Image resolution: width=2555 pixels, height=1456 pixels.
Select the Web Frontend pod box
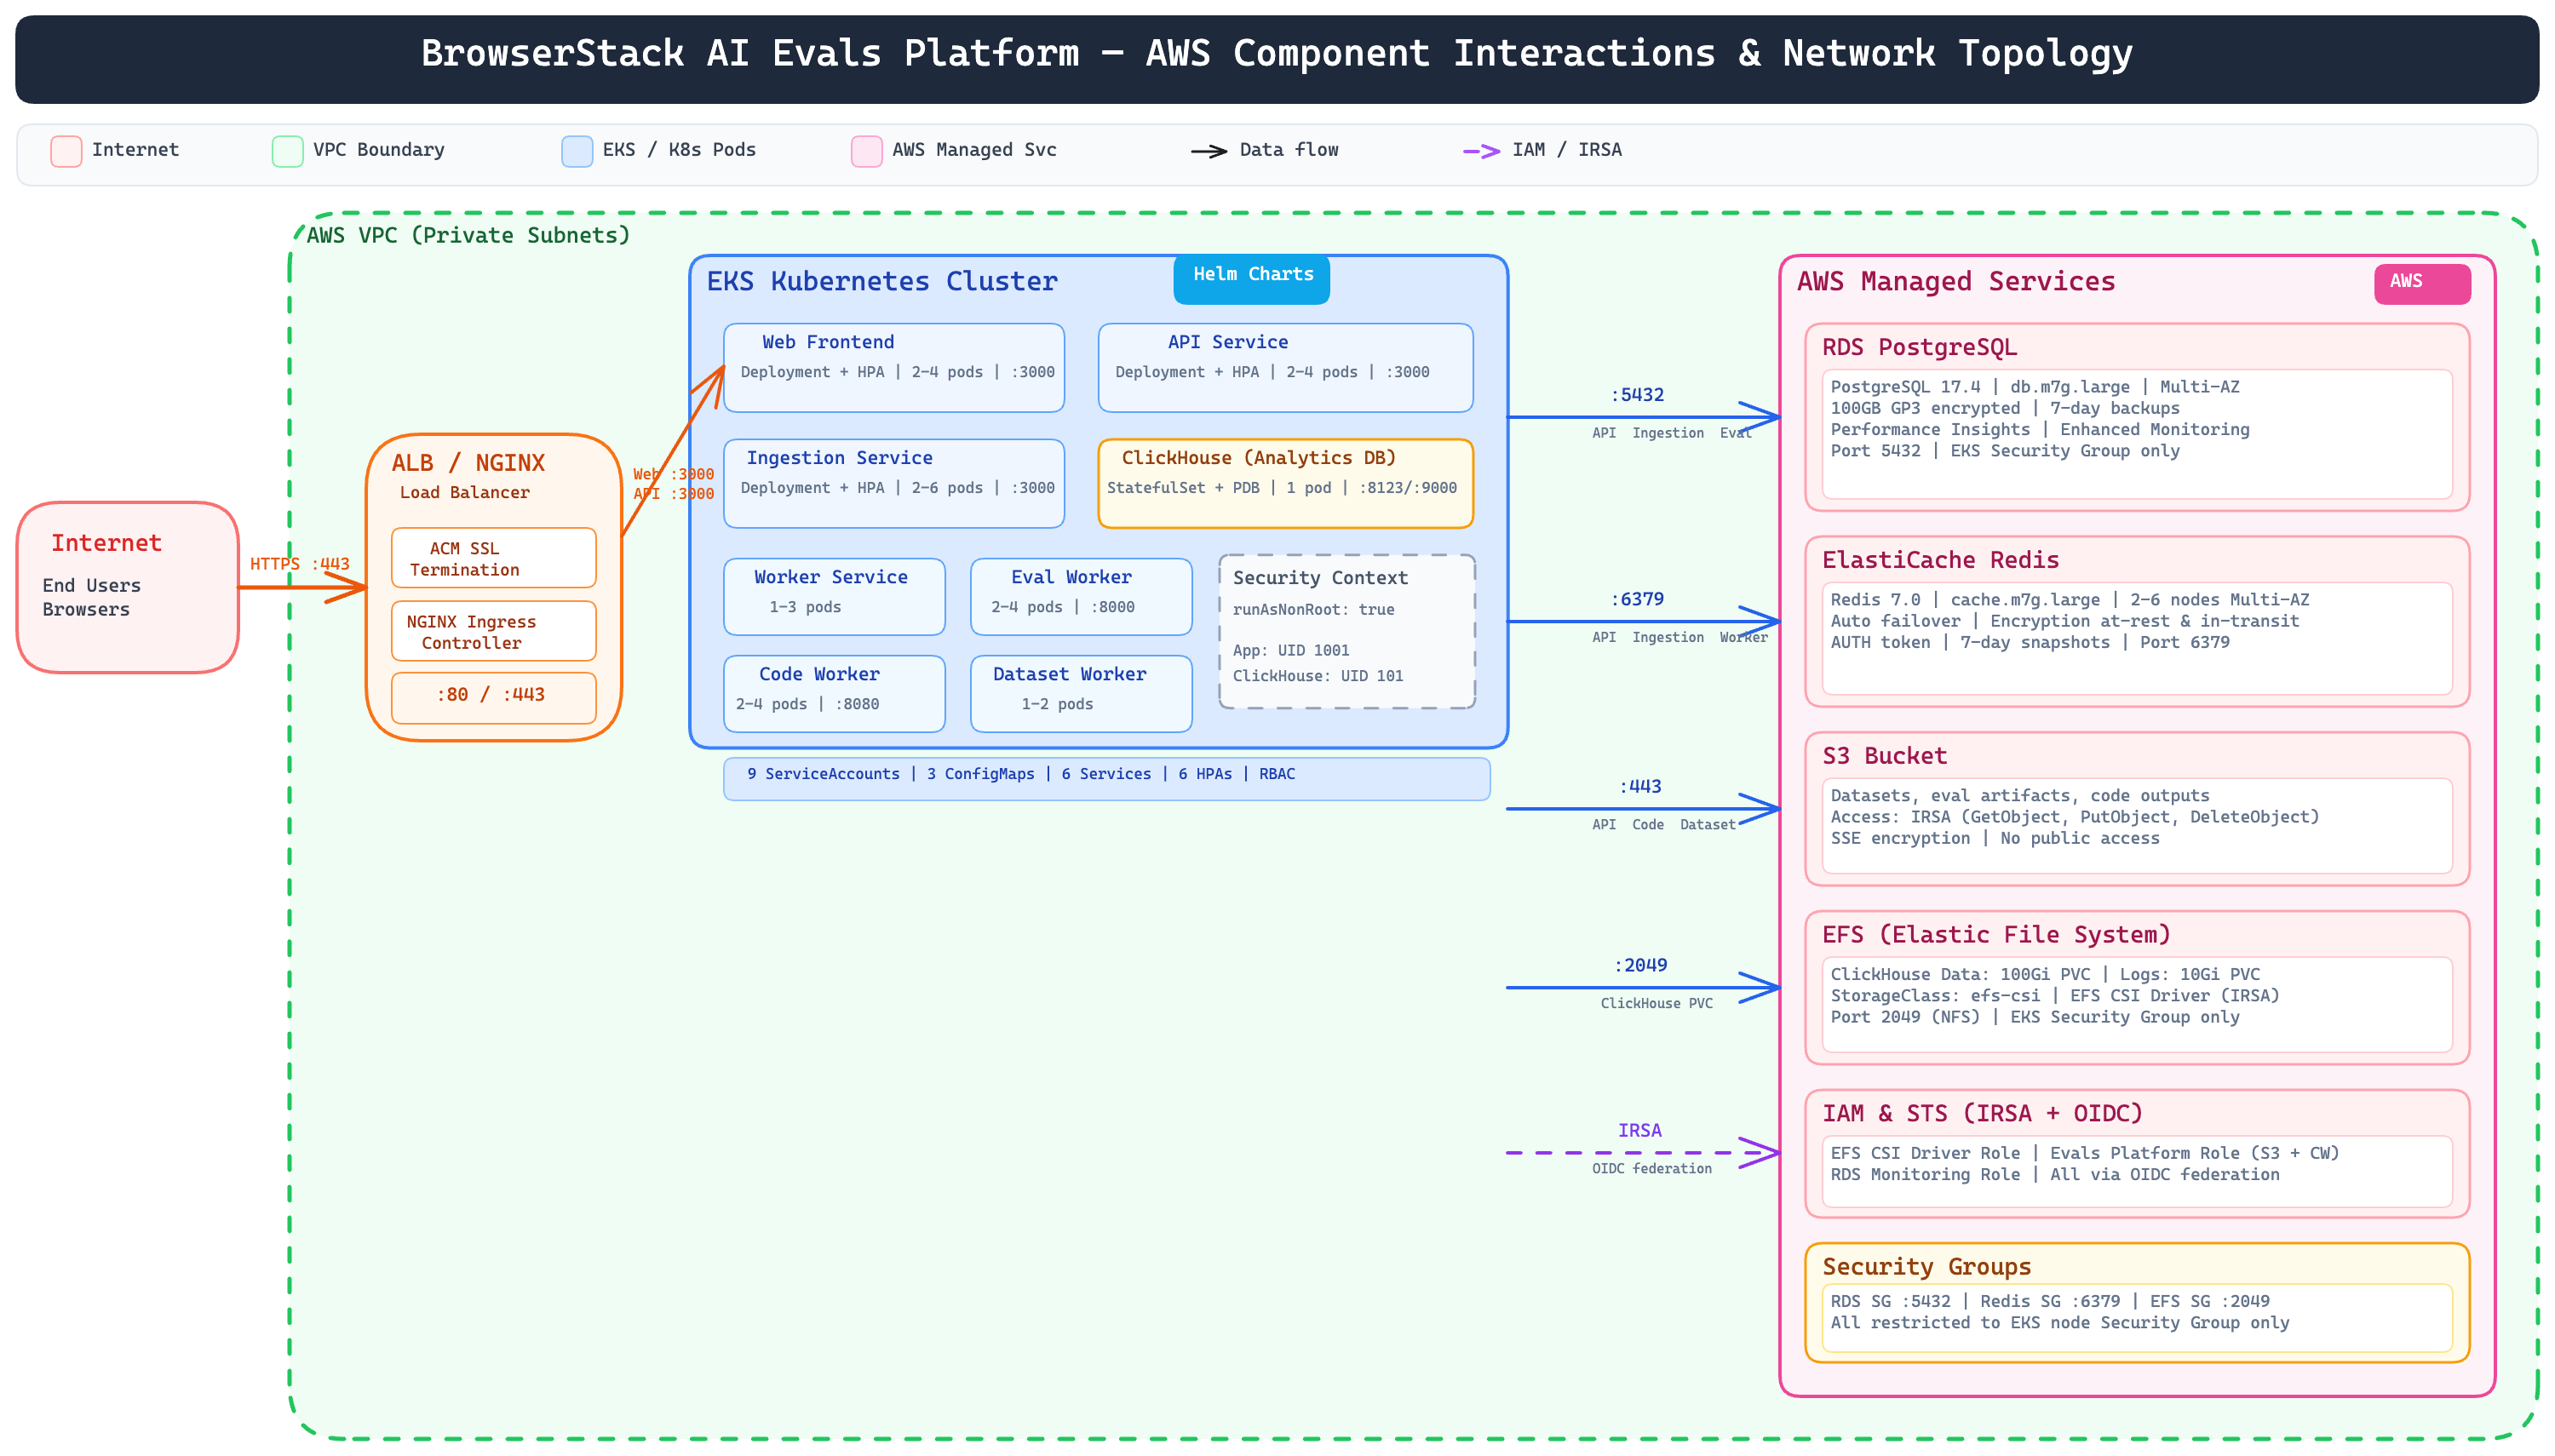pos(894,367)
